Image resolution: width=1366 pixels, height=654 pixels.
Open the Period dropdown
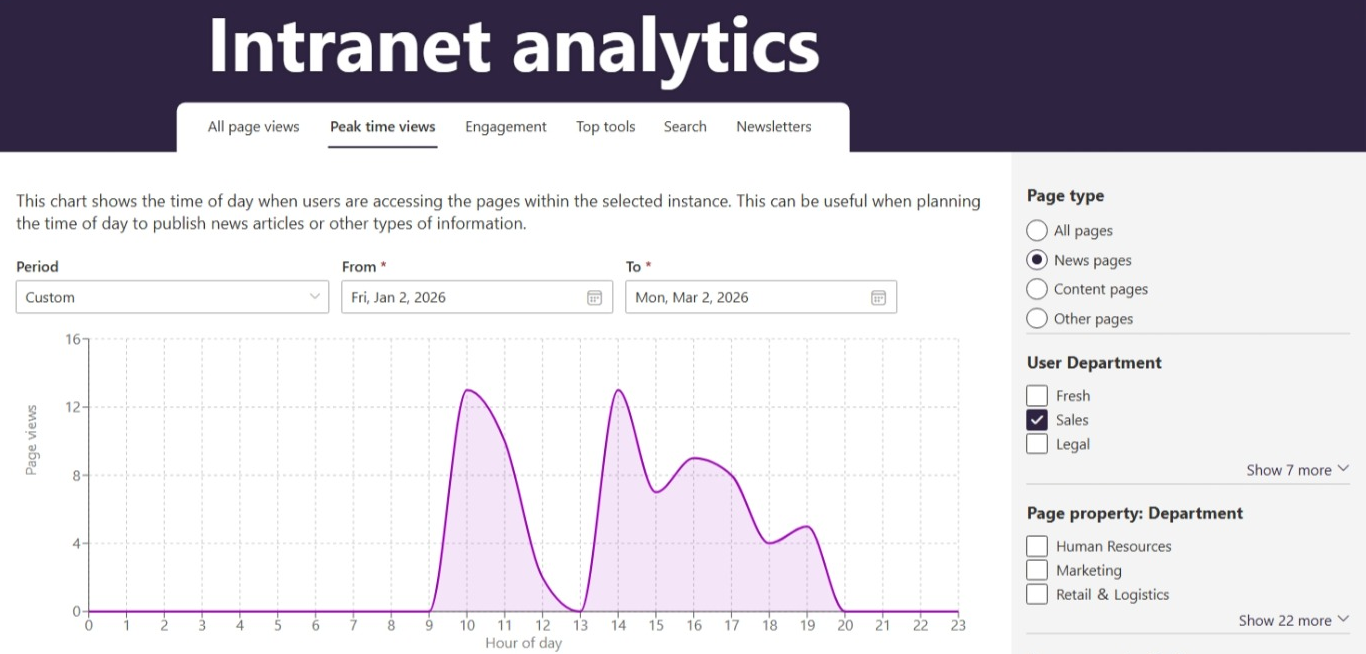click(172, 297)
